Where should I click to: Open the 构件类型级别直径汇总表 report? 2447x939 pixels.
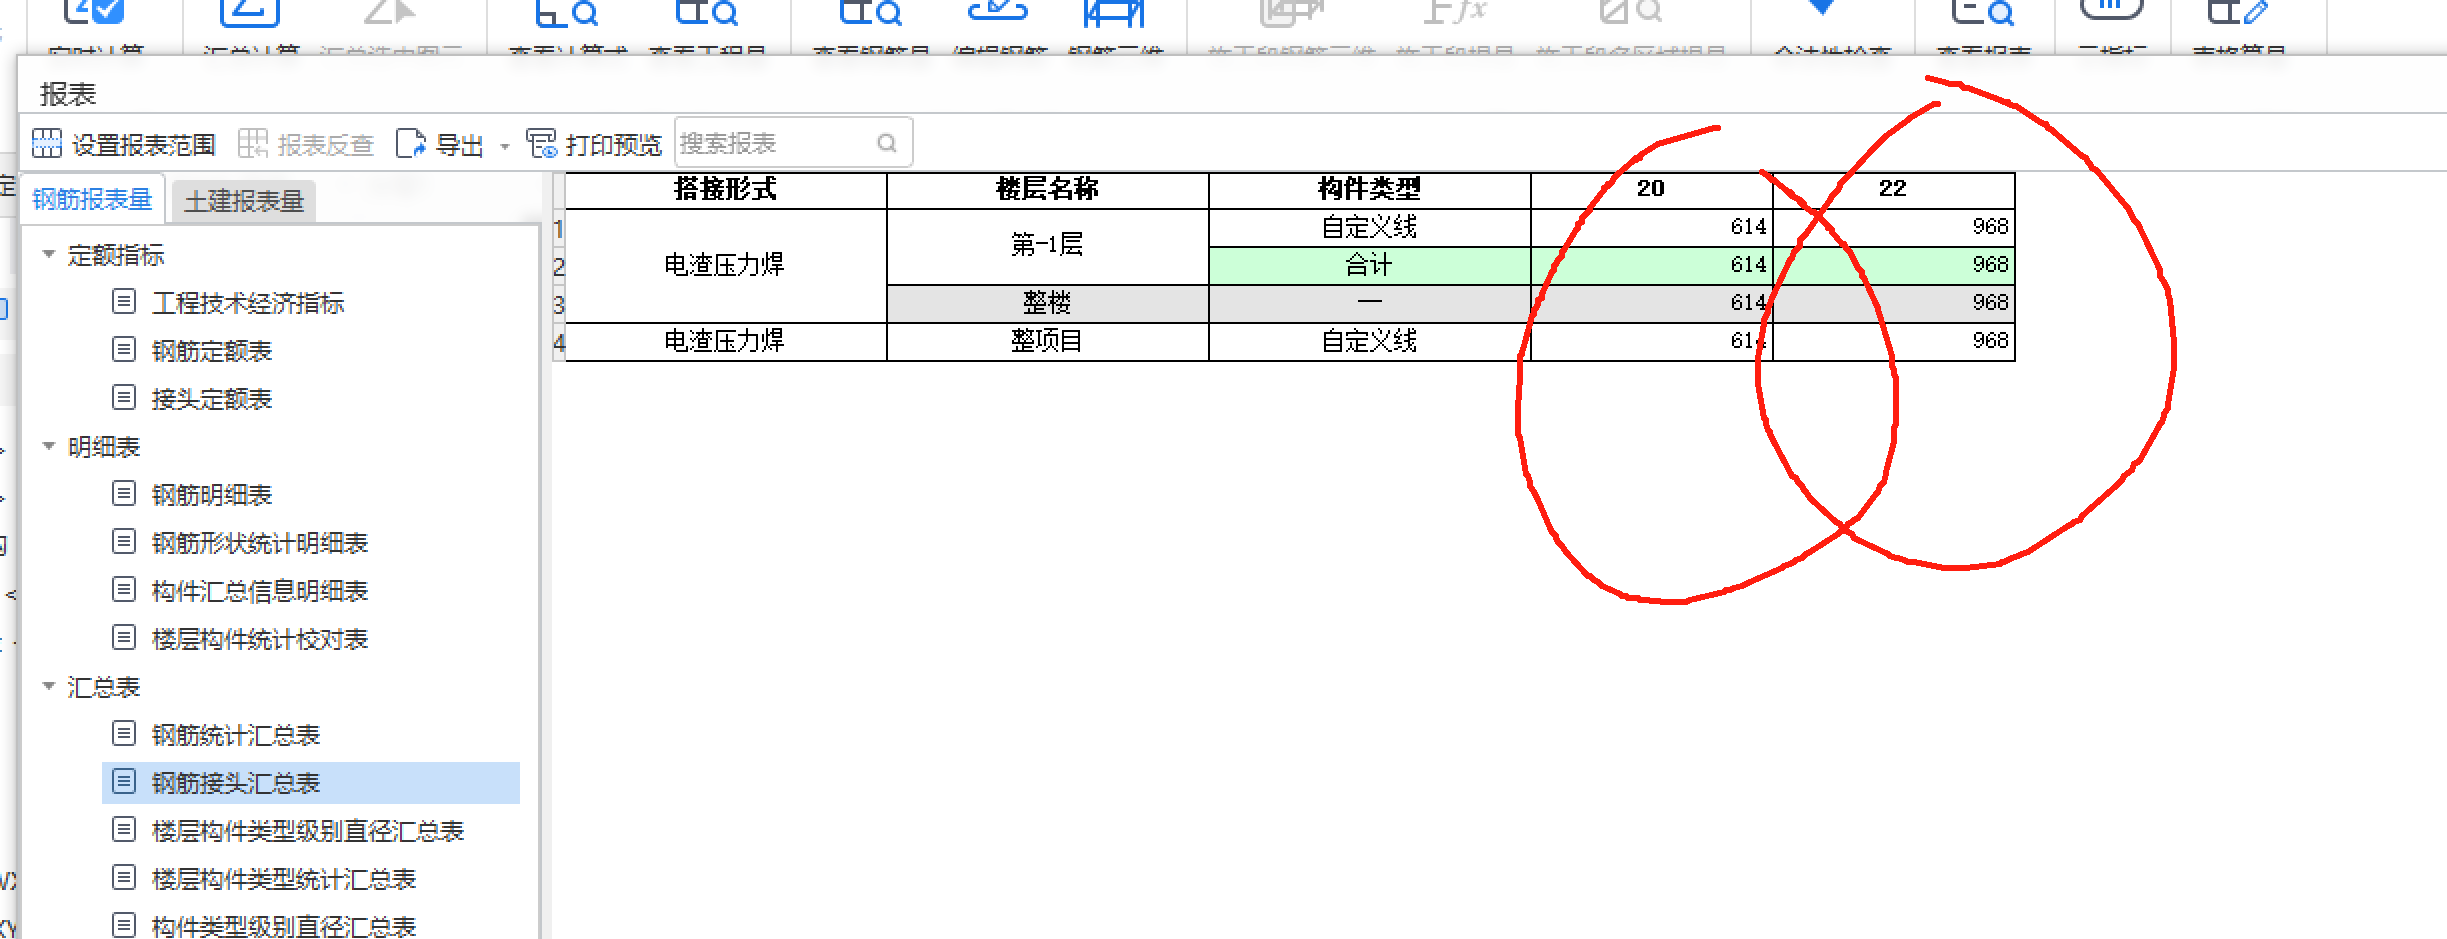point(284,926)
